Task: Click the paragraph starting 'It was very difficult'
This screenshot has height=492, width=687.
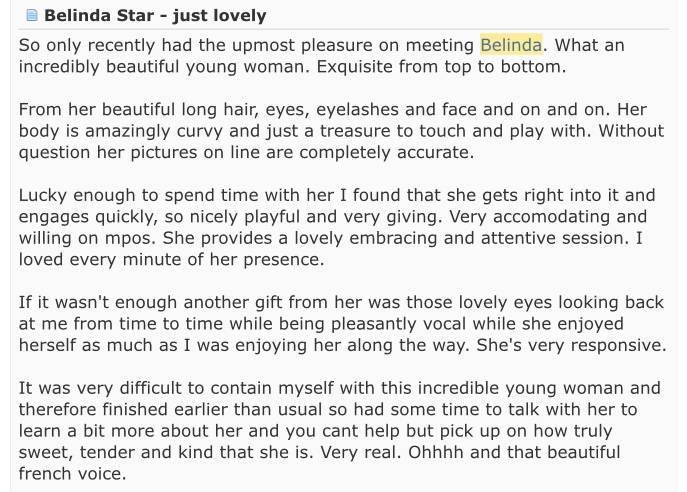Action: (340, 431)
